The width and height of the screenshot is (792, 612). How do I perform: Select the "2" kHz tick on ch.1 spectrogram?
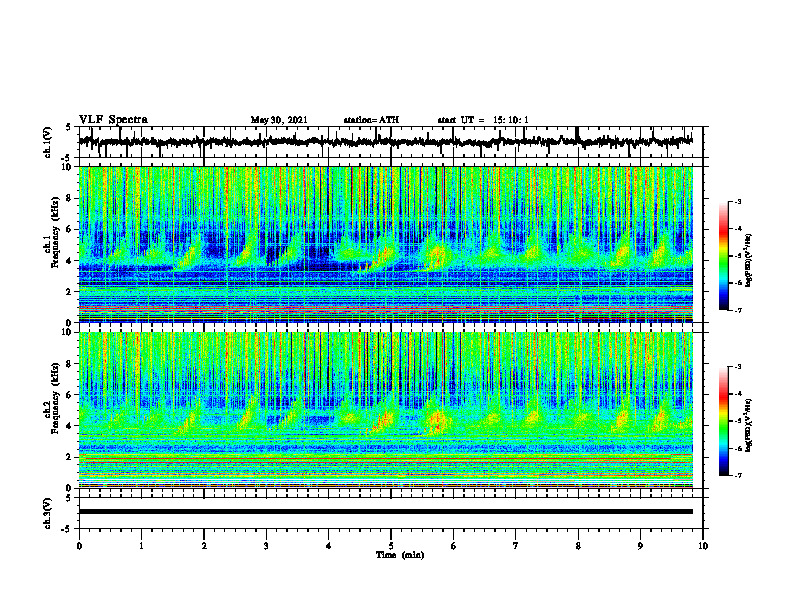coord(69,292)
